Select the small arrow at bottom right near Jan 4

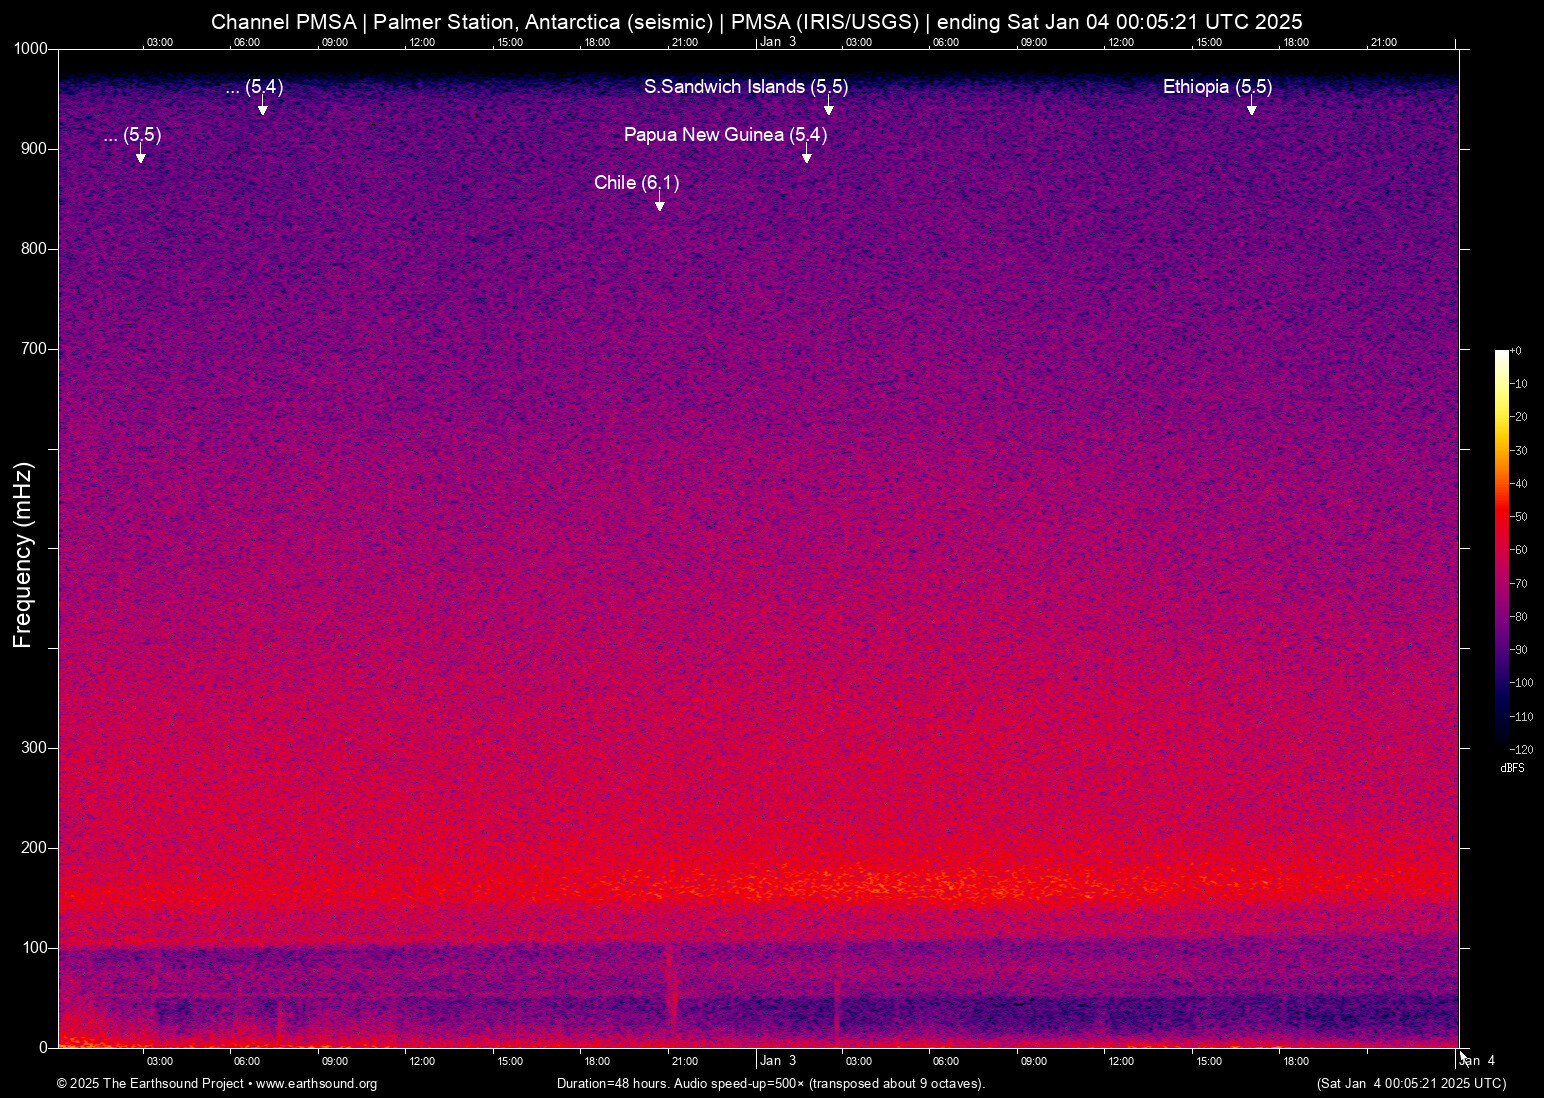[x=1463, y=1056]
